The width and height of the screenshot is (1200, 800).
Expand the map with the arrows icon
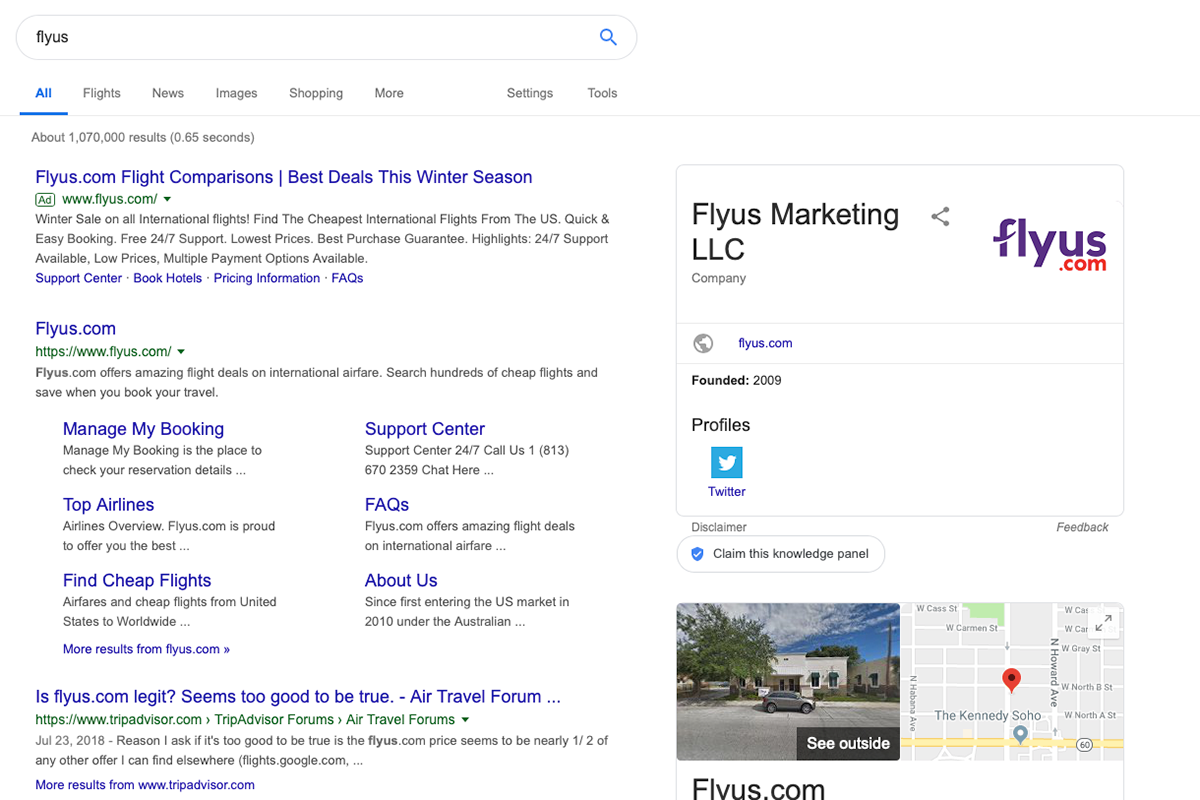(x=1103, y=622)
